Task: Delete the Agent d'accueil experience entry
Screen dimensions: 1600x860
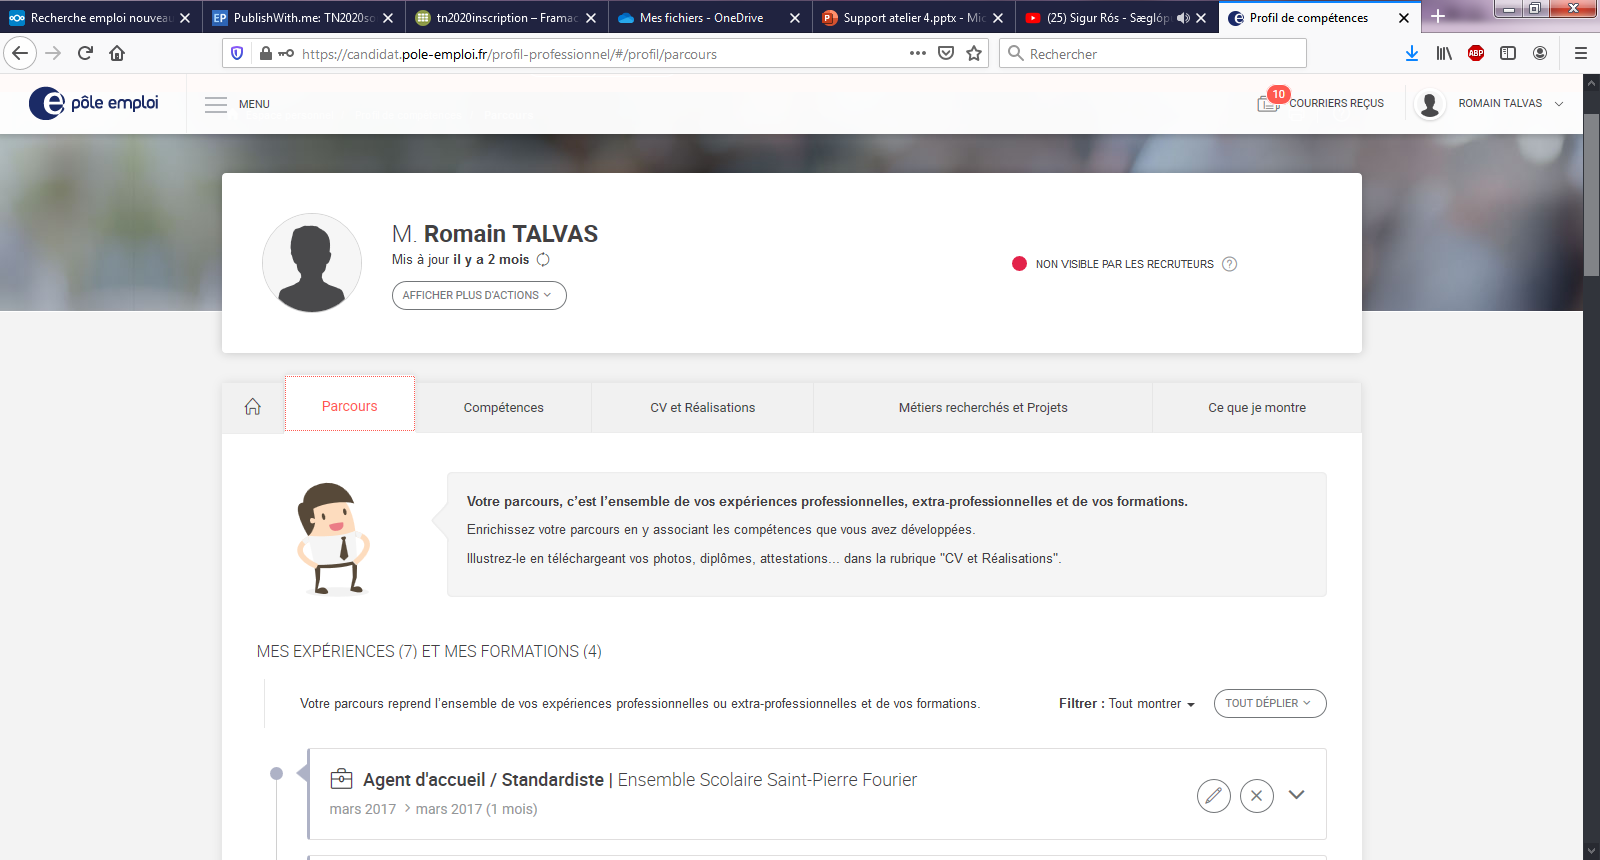Action: [1256, 796]
